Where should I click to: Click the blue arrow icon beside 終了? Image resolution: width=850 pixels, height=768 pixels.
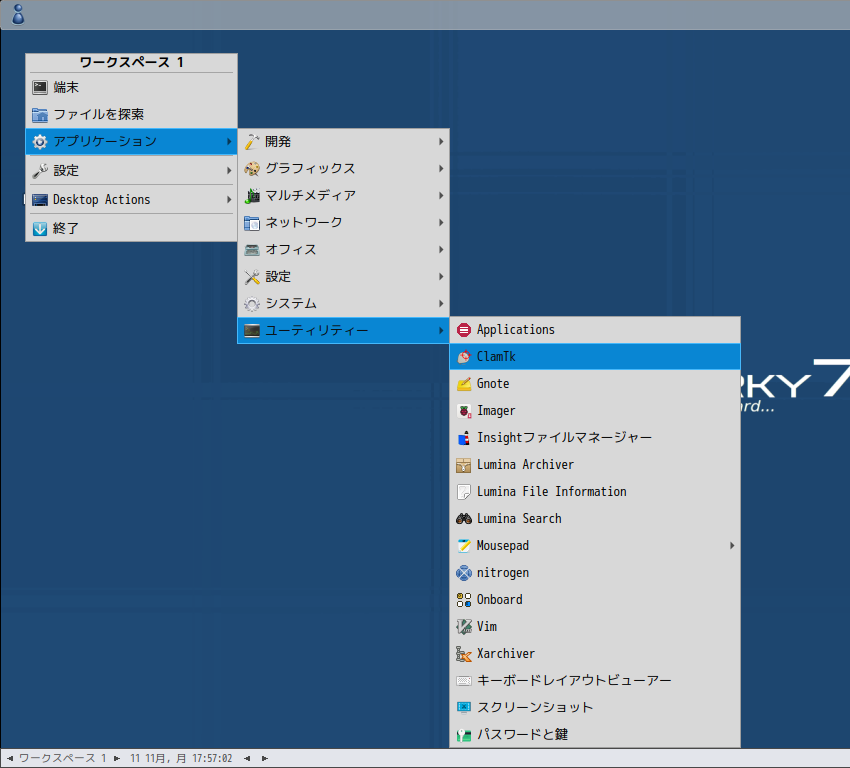40,229
